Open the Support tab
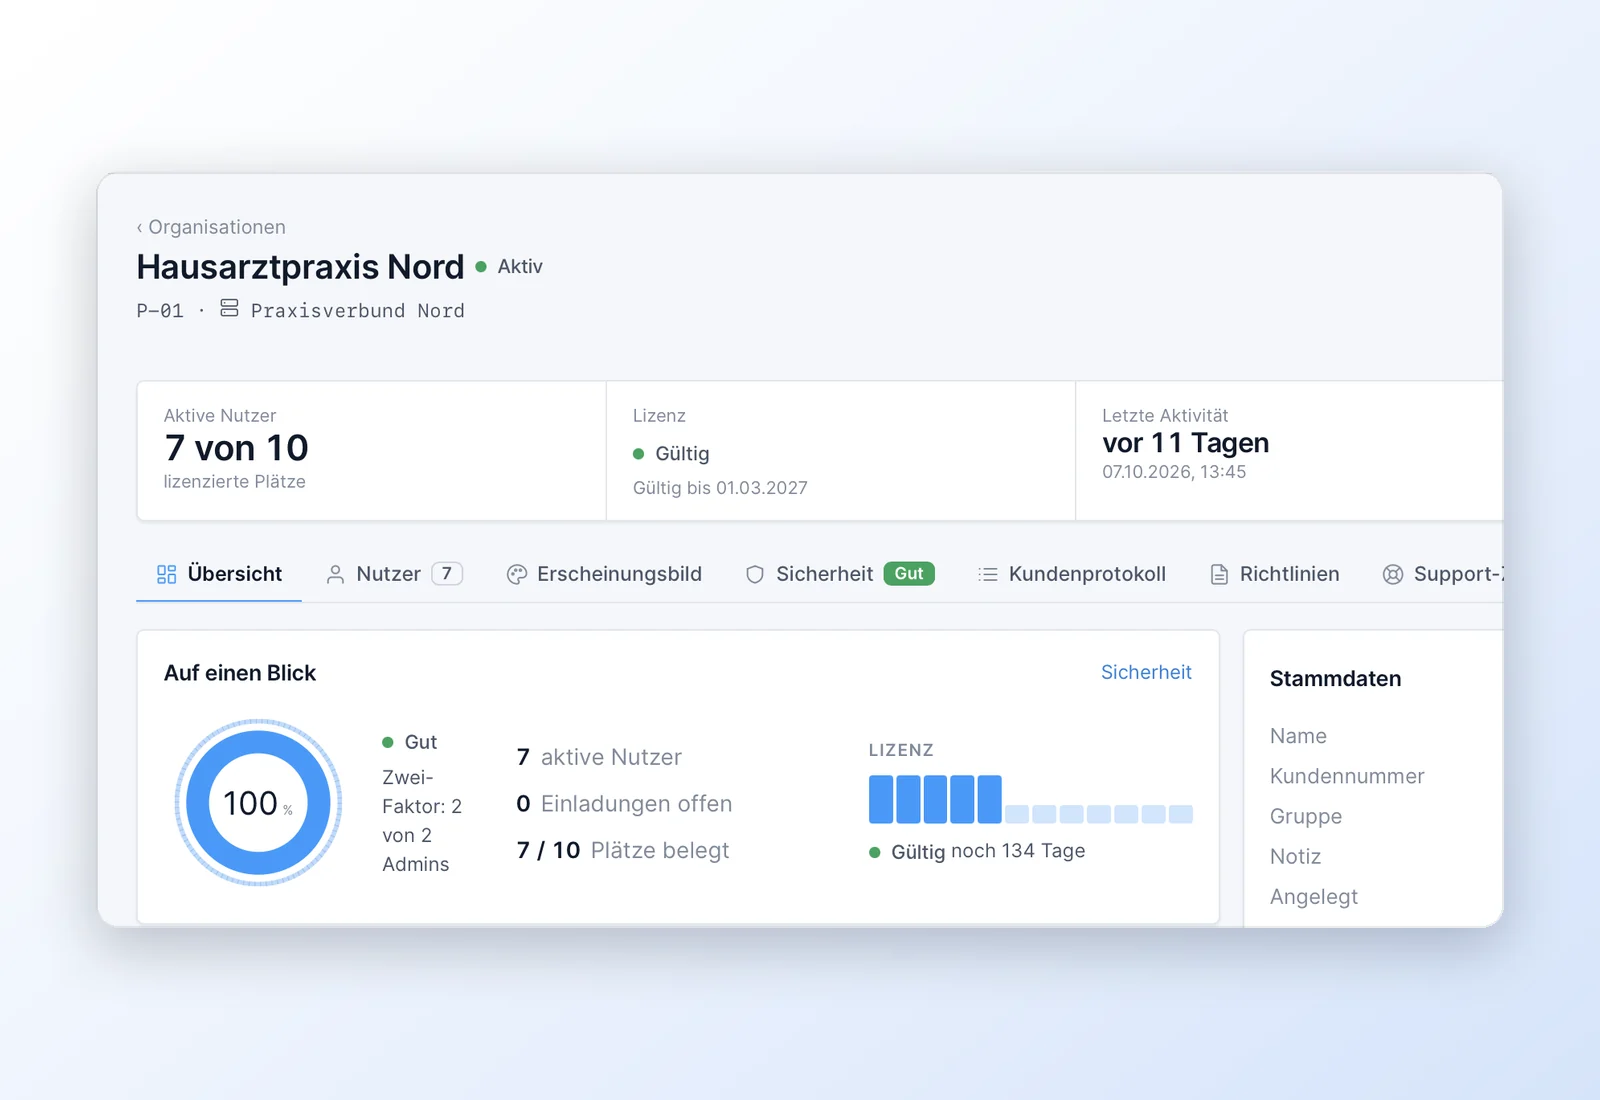Viewport: 1600px width, 1100px height. 1443,574
